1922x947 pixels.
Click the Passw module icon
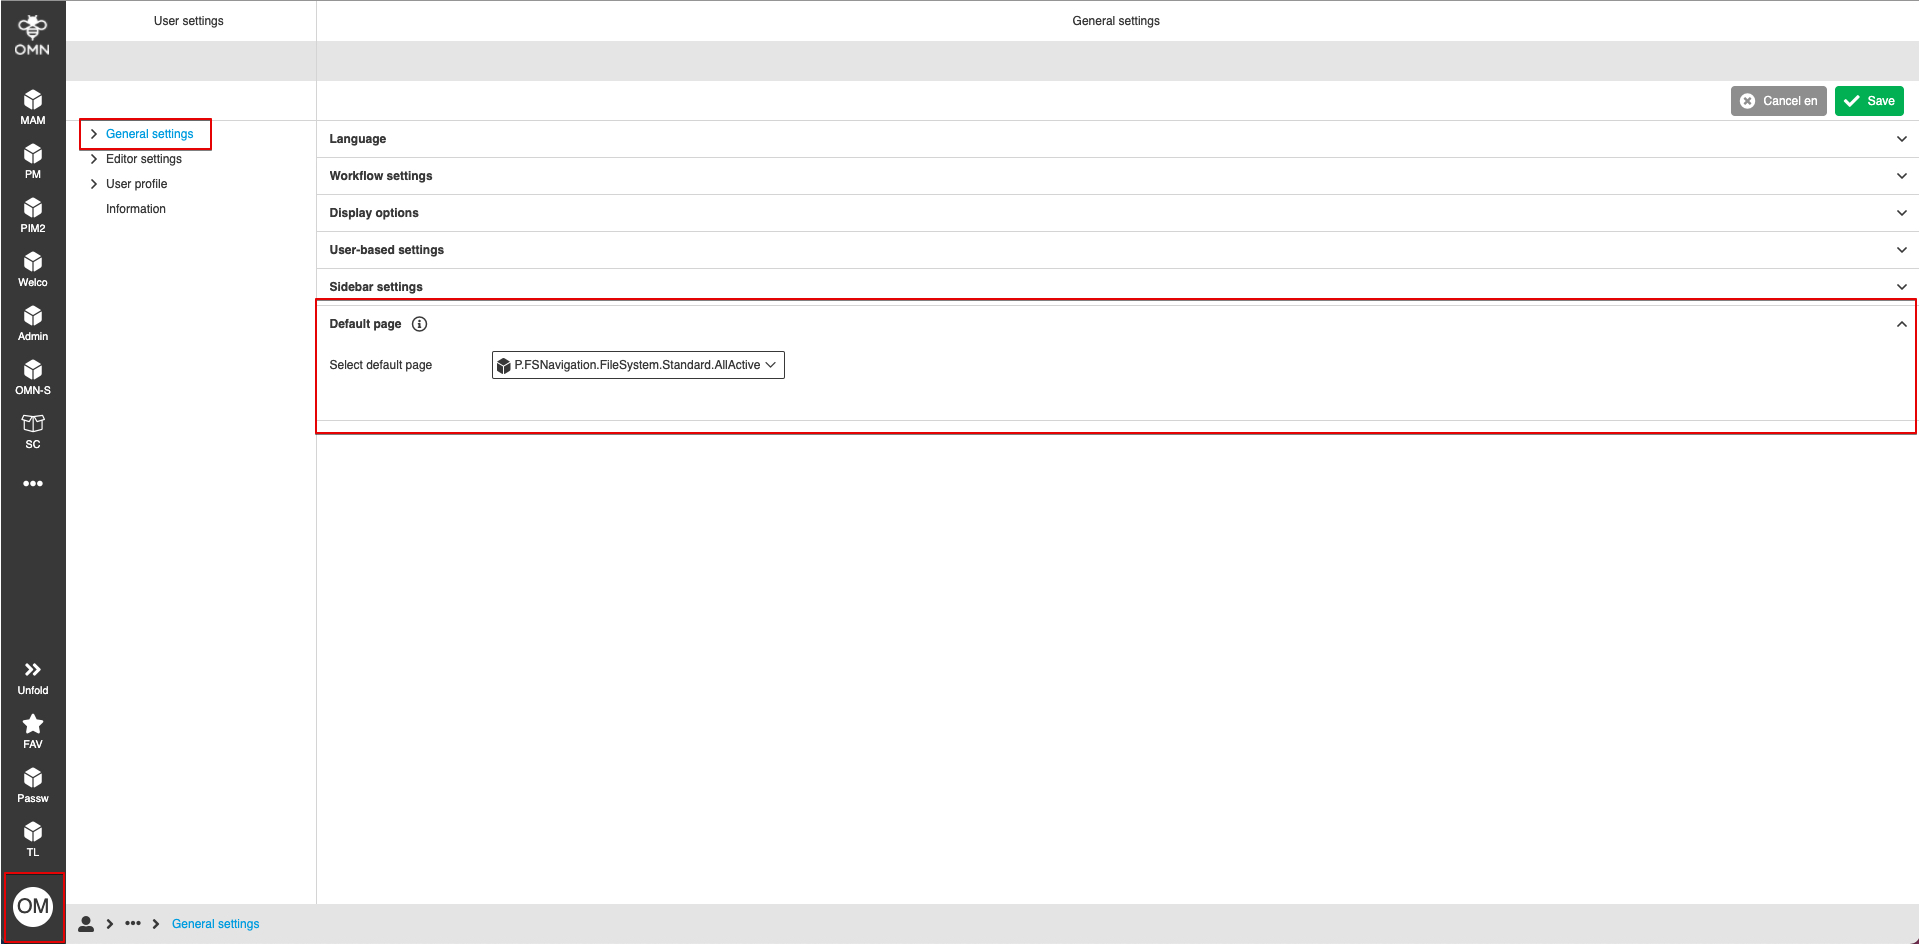pos(32,782)
